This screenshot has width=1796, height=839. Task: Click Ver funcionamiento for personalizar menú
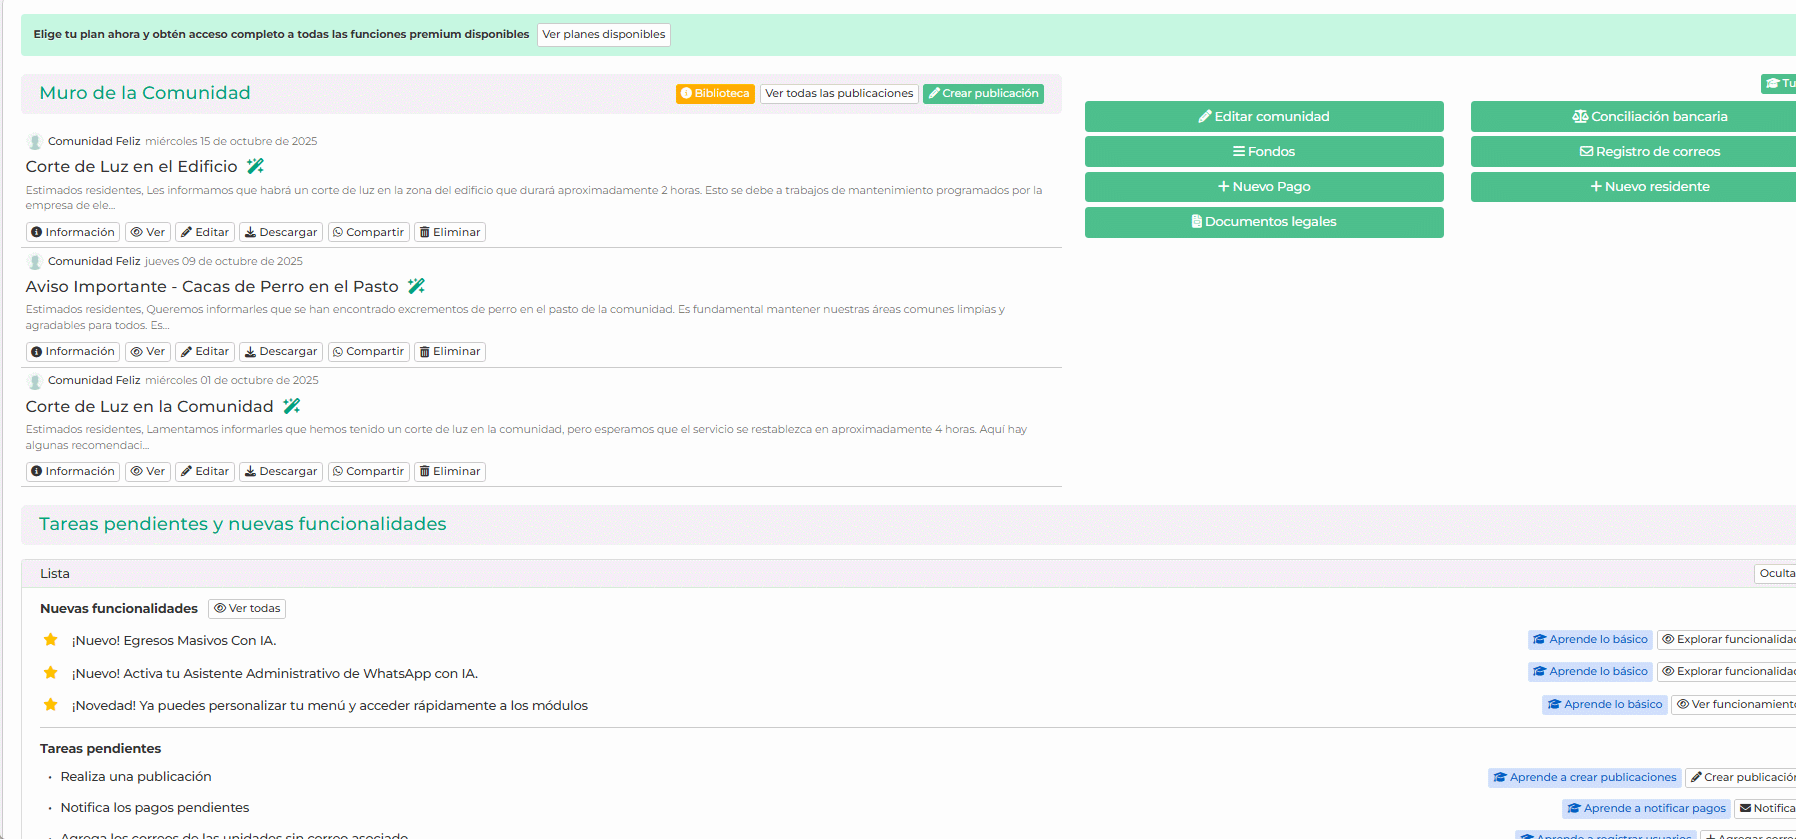[x=1734, y=704]
